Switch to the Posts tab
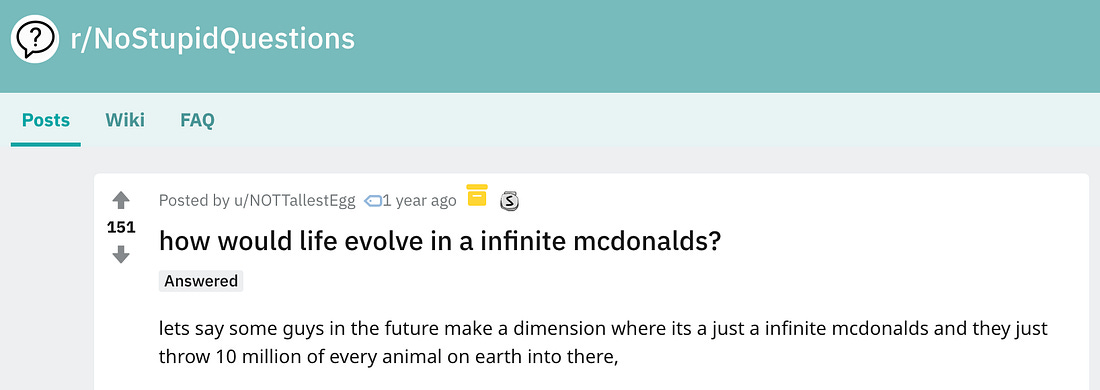This screenshot has width=1100, height=390. [46, 121]
